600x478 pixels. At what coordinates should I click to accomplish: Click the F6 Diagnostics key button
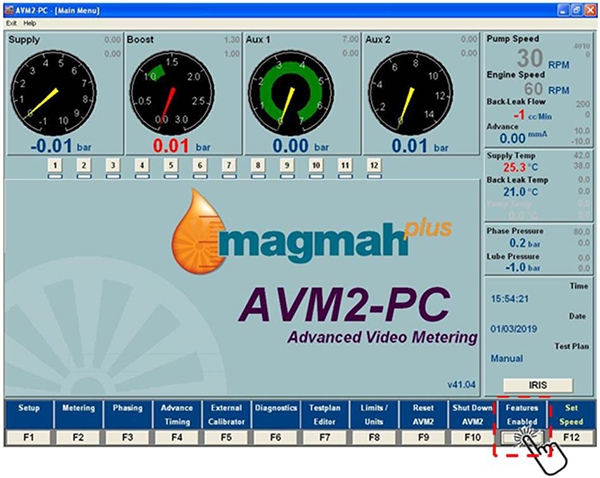276,437
